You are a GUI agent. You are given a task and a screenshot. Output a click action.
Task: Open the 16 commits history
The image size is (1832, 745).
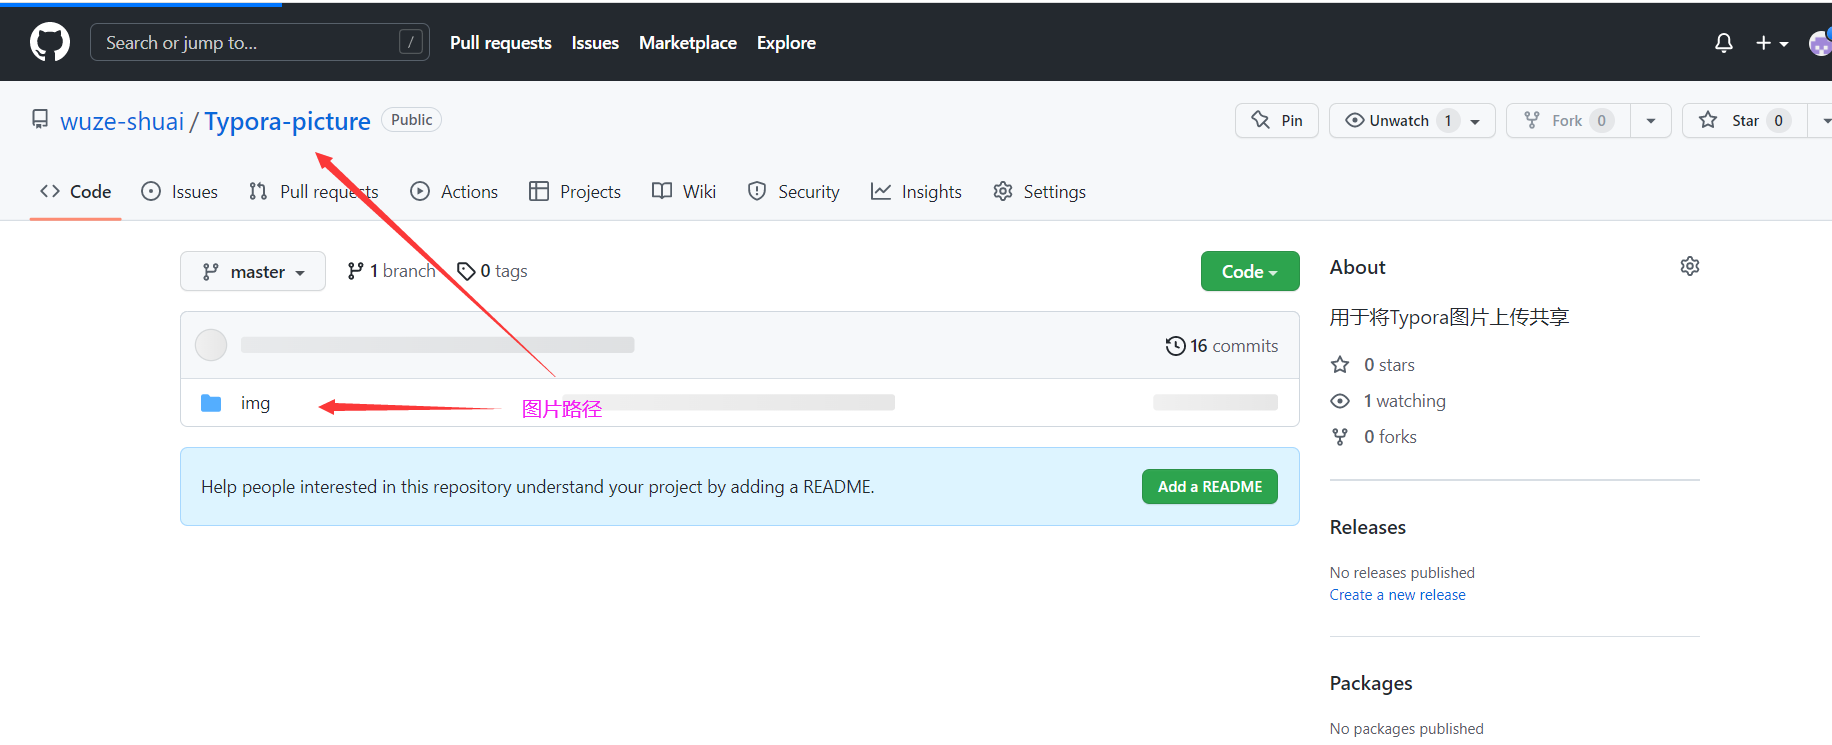[1222, 346]
